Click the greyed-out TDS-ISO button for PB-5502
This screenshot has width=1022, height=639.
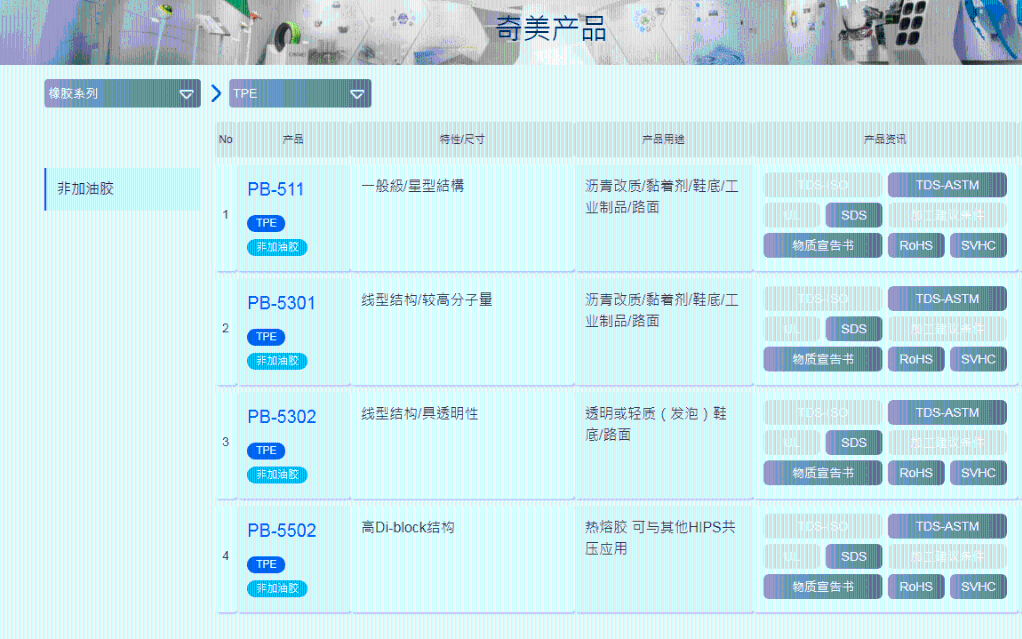823,526
